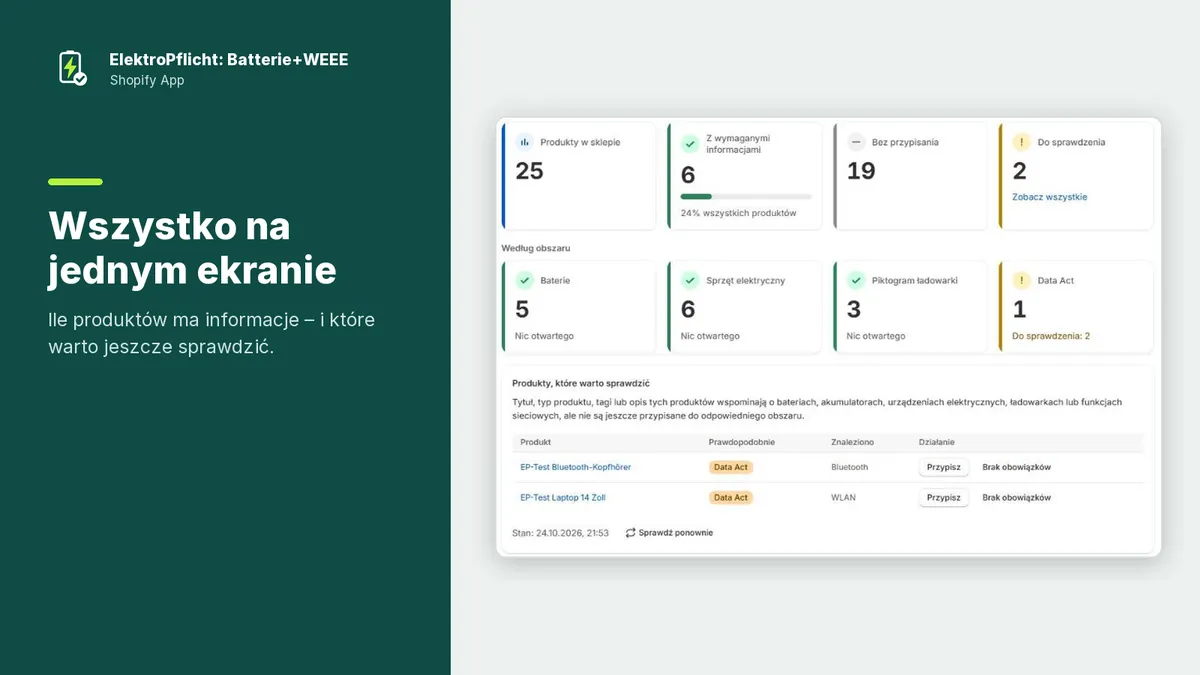Viewport: 1200px width, 675px height.
Task: Click the "Prawdopodobnie" column header
Action: (x=741, y=442)
